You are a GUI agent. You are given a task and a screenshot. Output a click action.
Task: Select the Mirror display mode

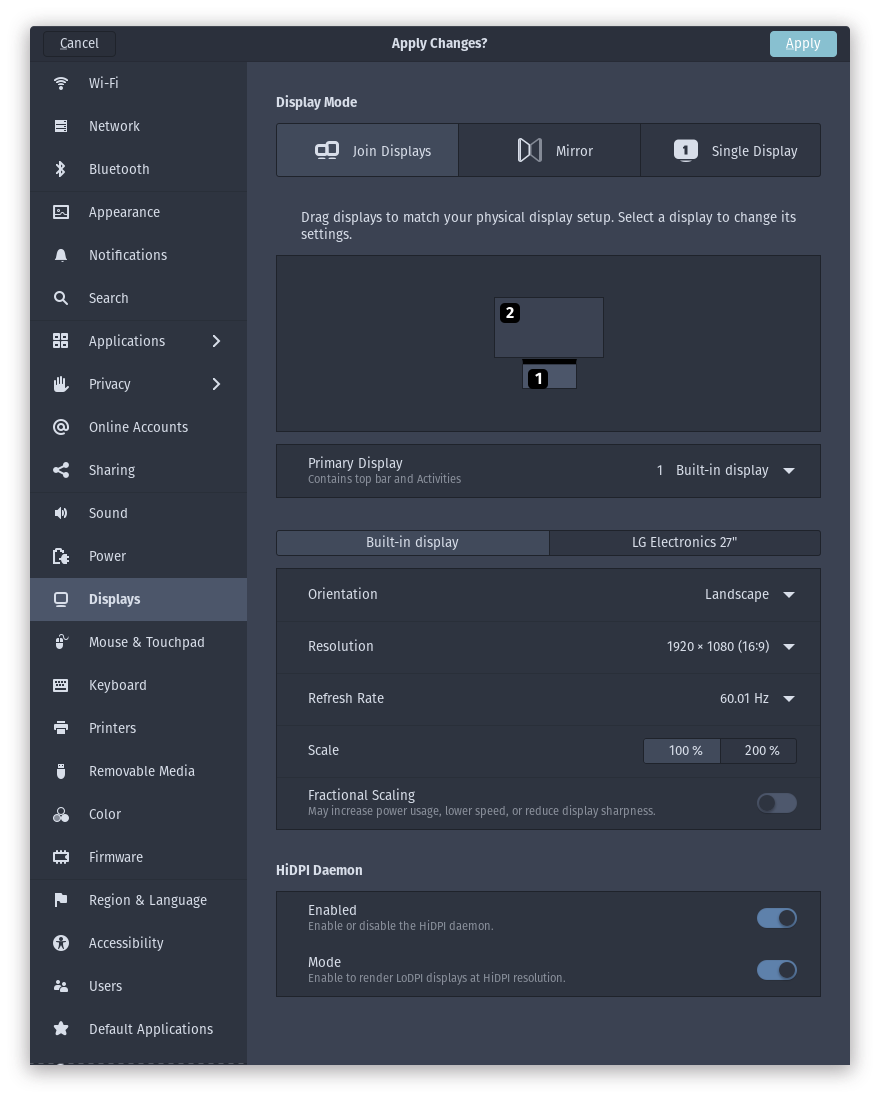549,150
